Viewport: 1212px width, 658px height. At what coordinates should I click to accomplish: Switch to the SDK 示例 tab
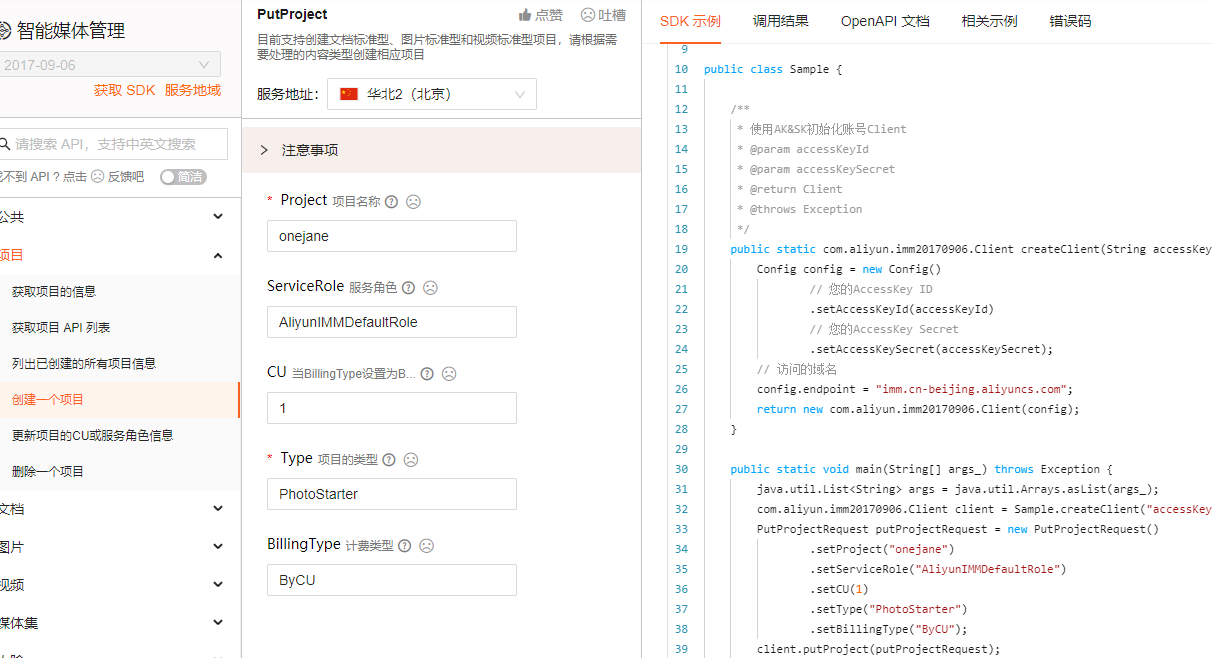click(x=690, y=21)
